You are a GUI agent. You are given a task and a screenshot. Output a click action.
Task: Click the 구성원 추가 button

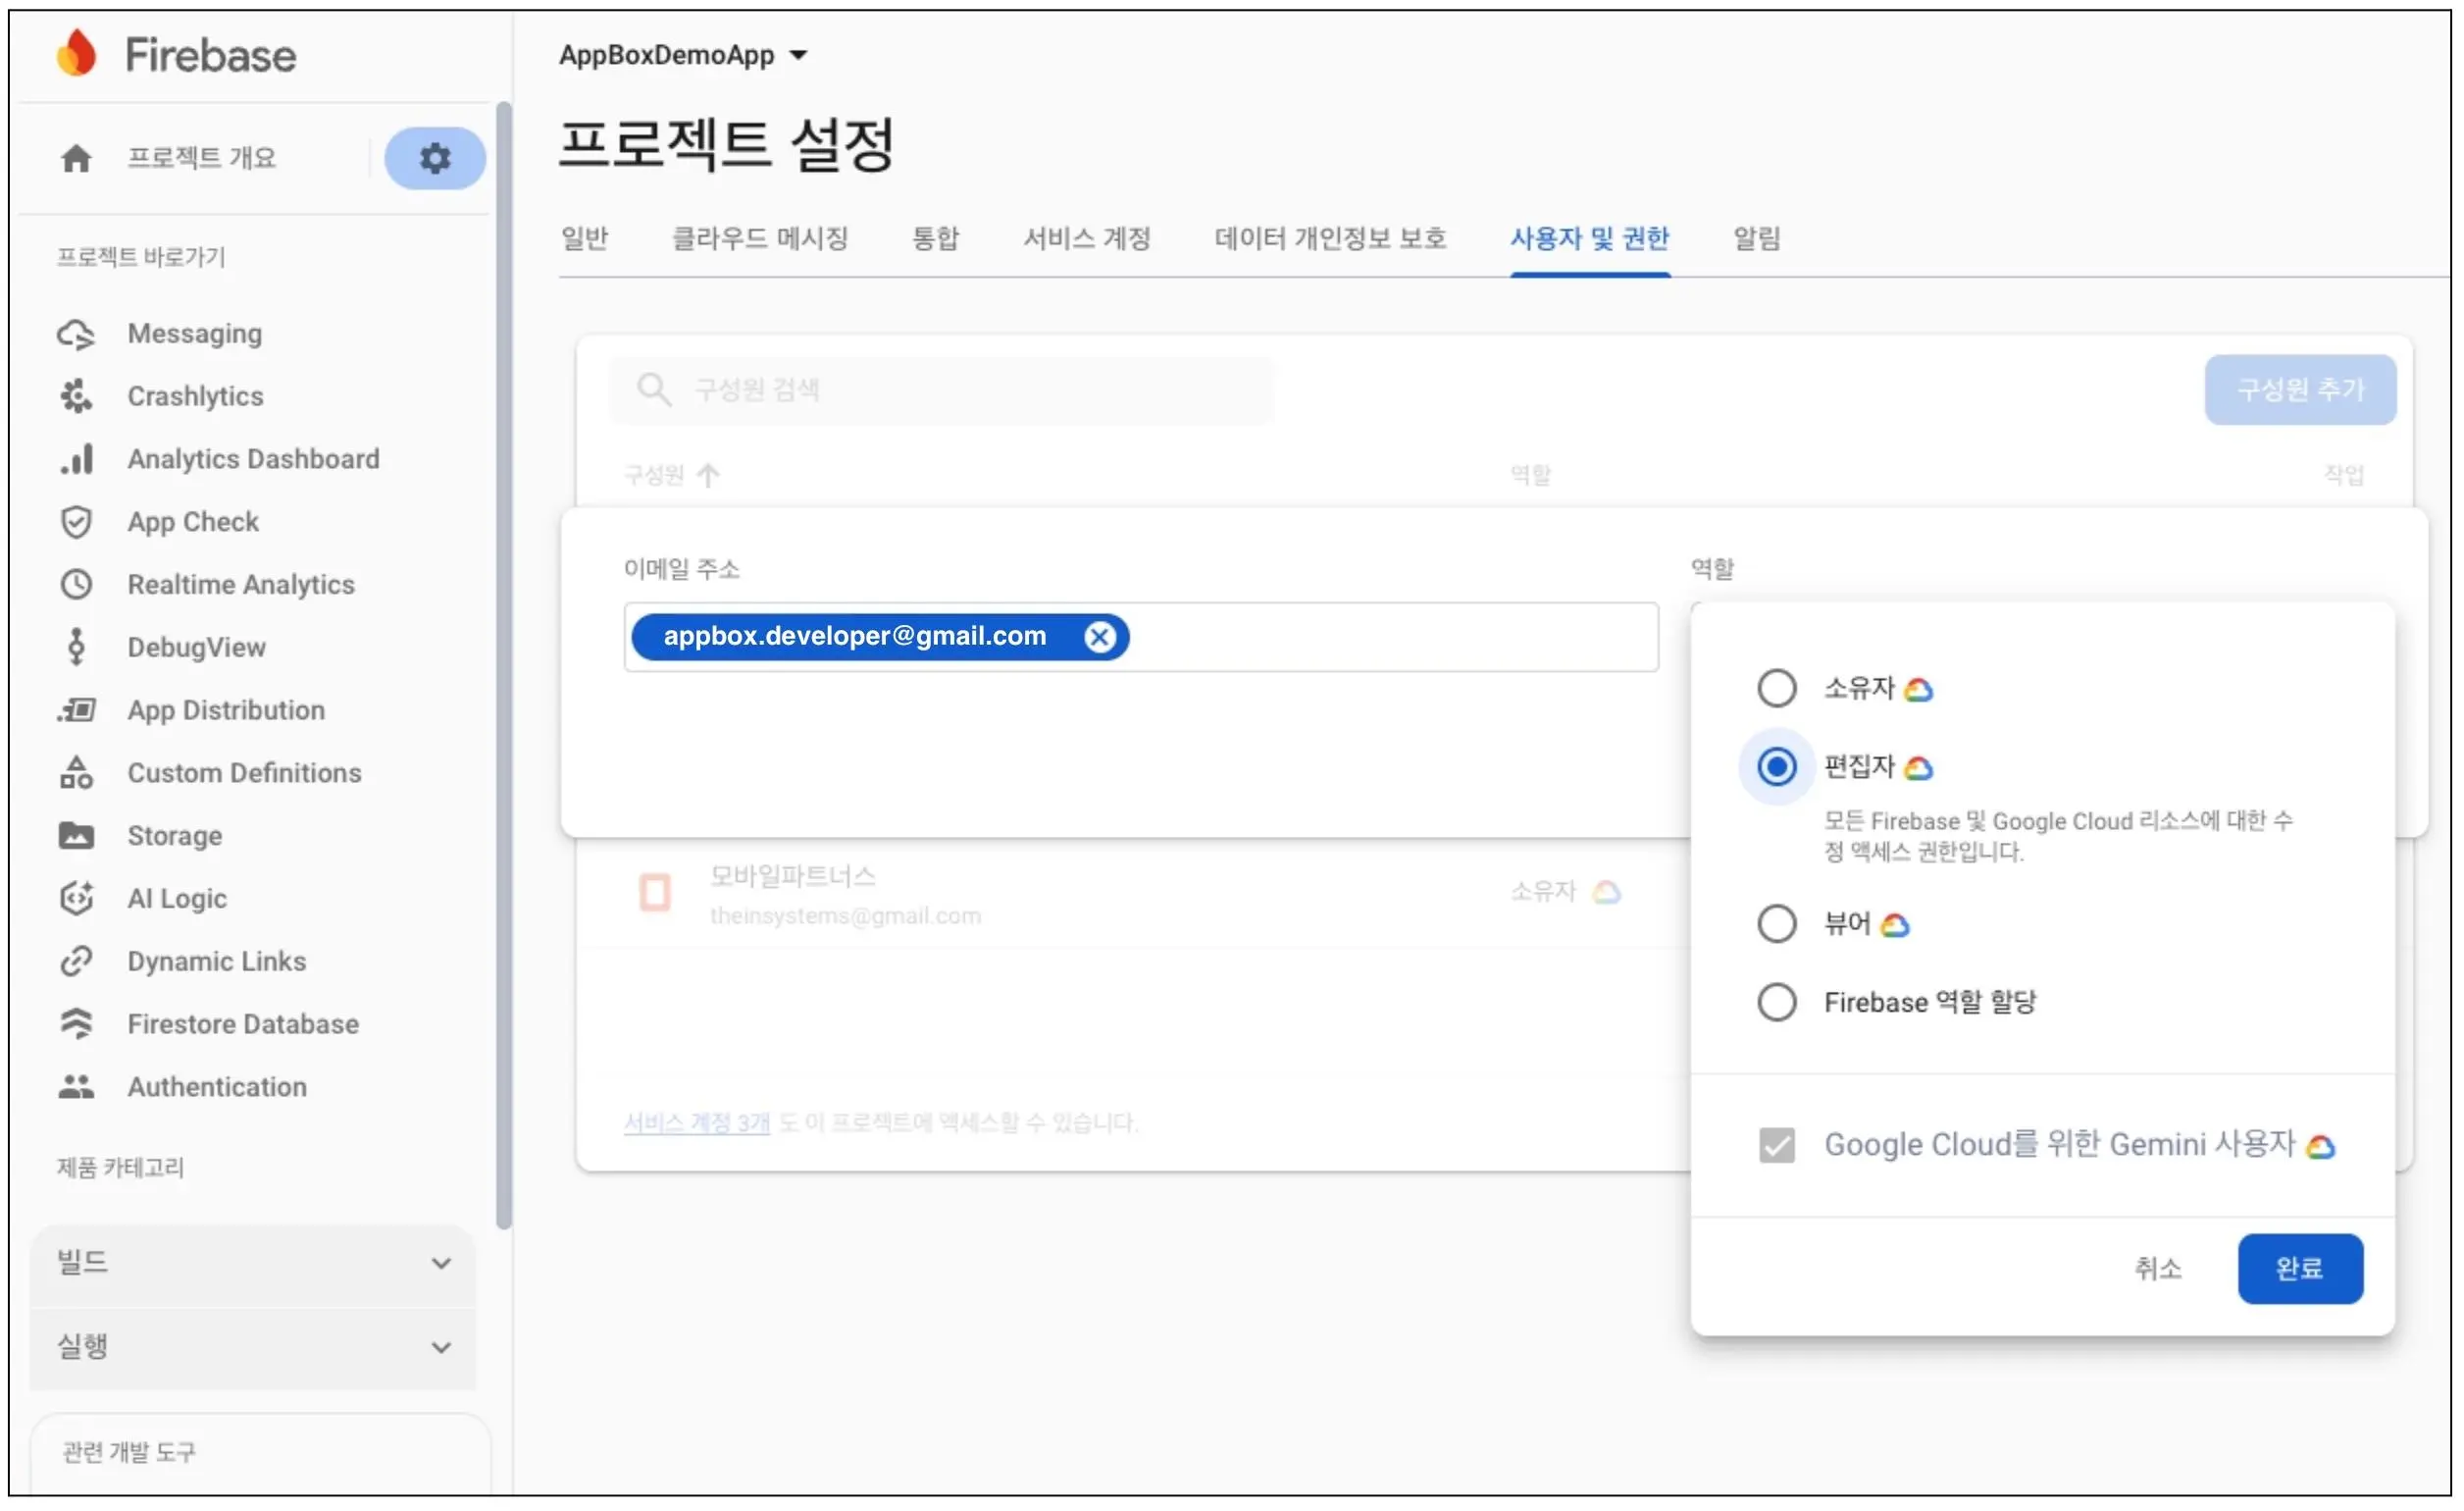tap(2300, 390)
